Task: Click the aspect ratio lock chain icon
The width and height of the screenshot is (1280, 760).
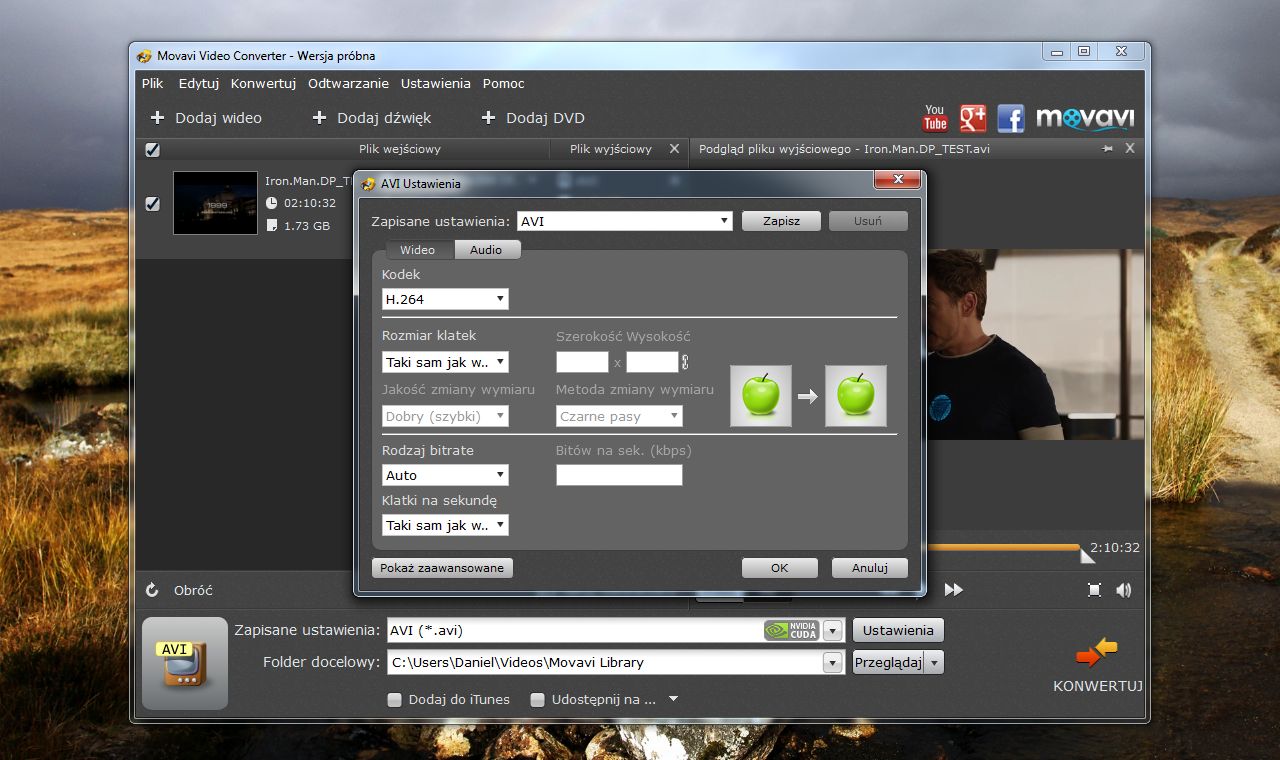Action: point(685,362)
